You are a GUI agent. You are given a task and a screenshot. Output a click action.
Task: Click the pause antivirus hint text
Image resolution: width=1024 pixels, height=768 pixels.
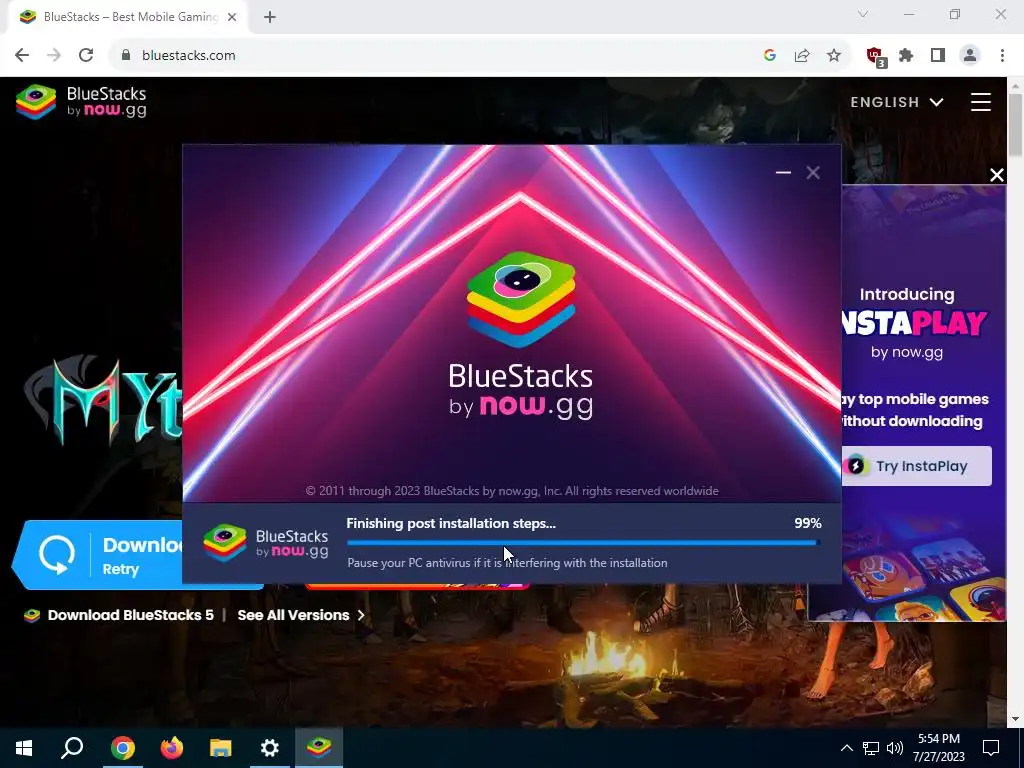[x=507, y=562]
